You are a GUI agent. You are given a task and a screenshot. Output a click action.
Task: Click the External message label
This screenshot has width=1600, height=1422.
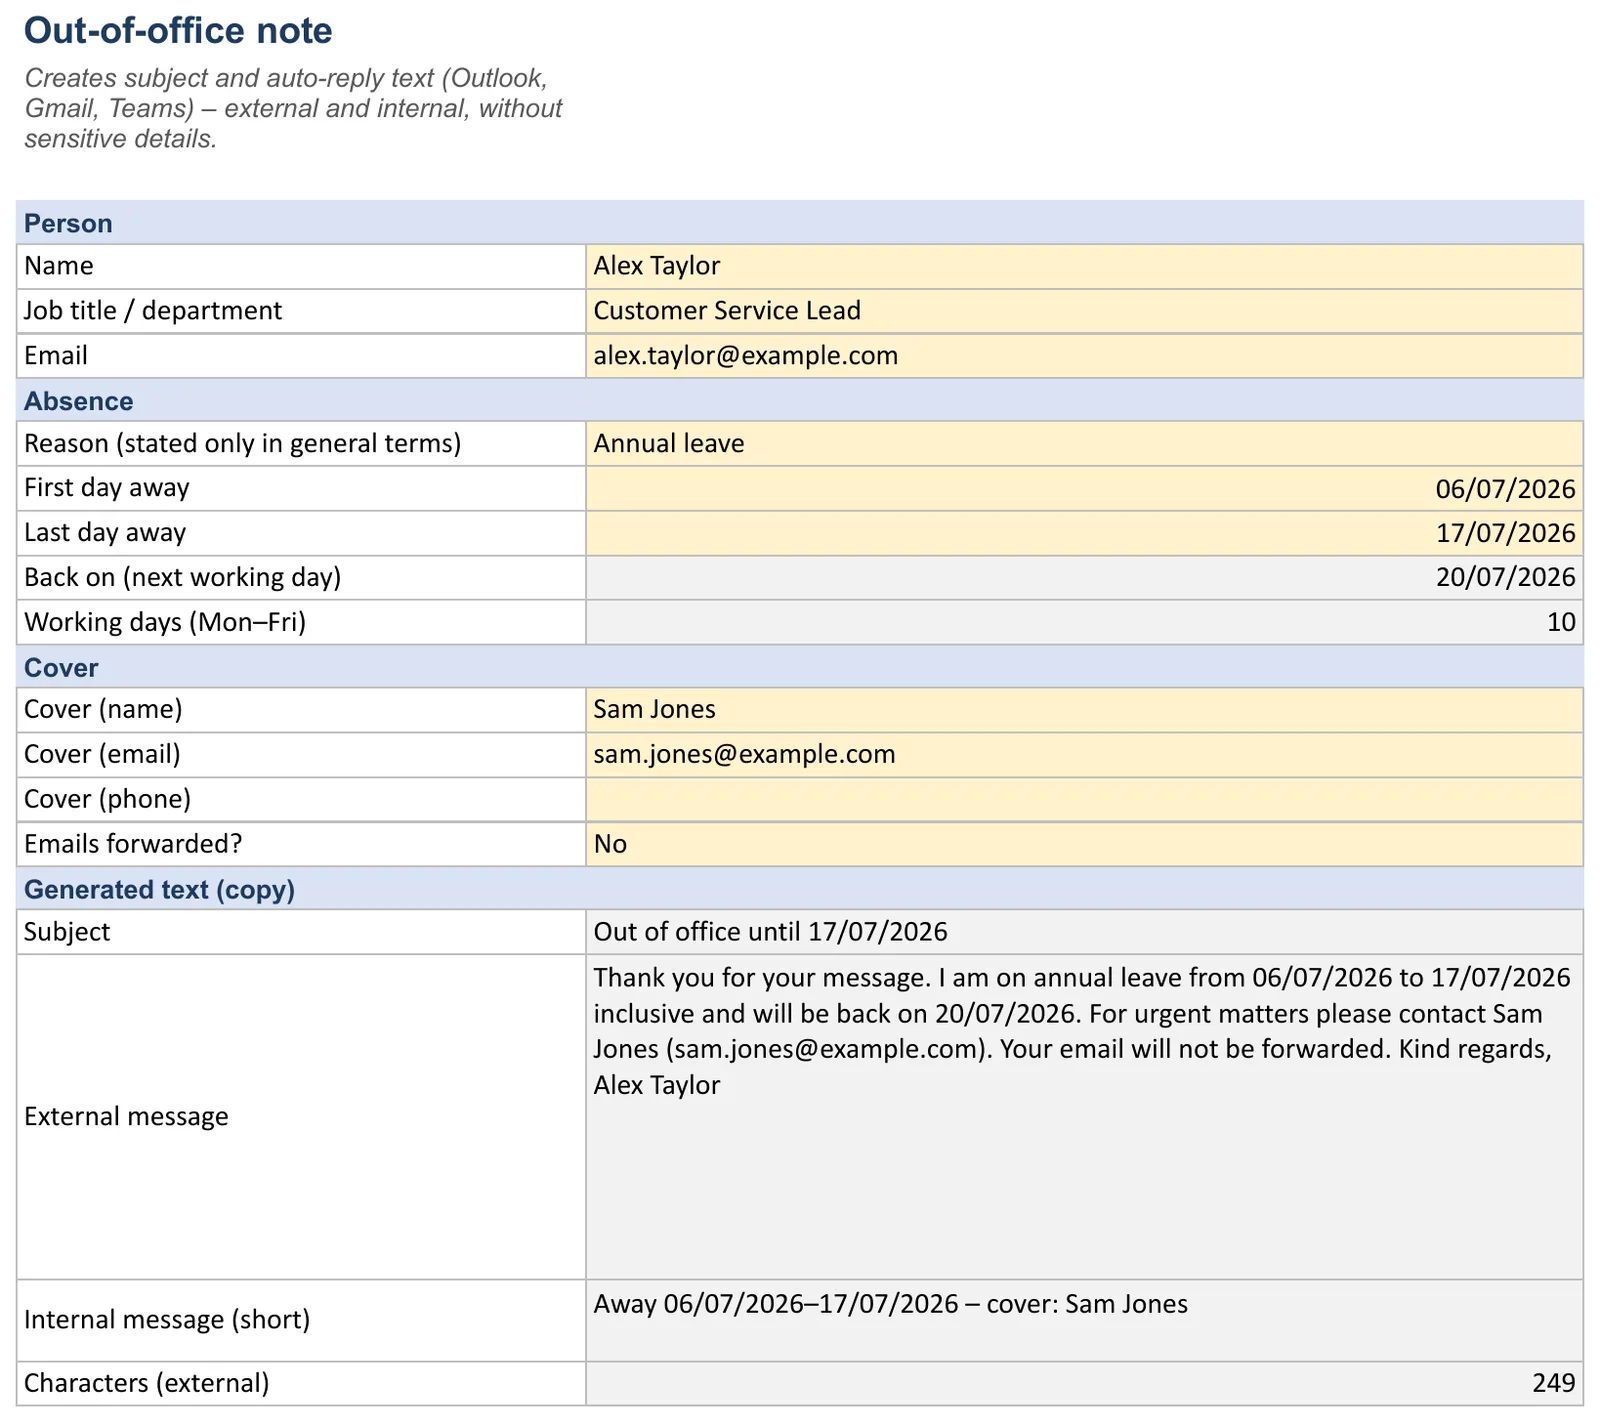pos(126,1117)
